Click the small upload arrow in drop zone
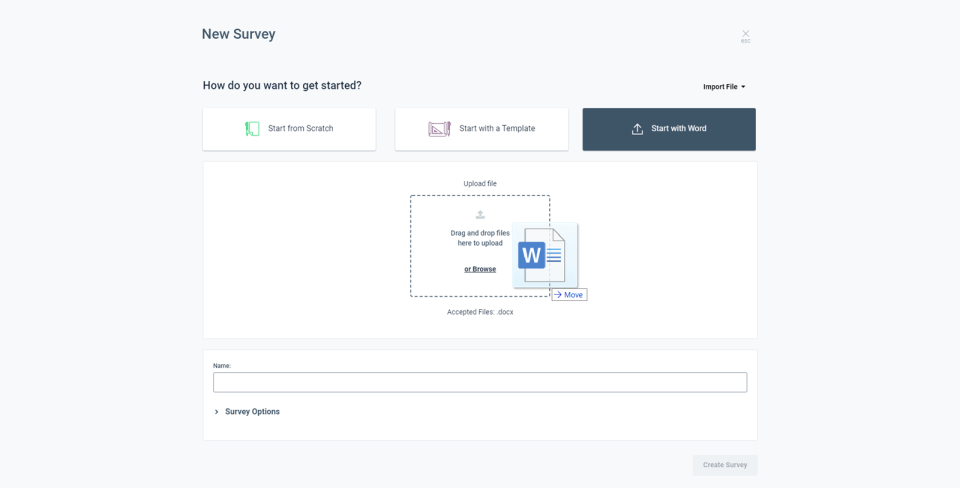Image resolution: width=960 pixels, height=488 pixels. click(480, 214)
